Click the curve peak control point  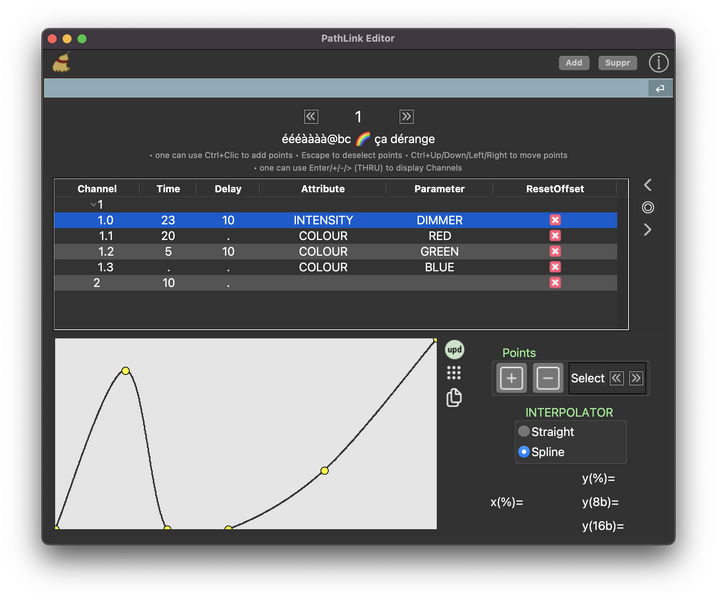[x=126, y=371]
